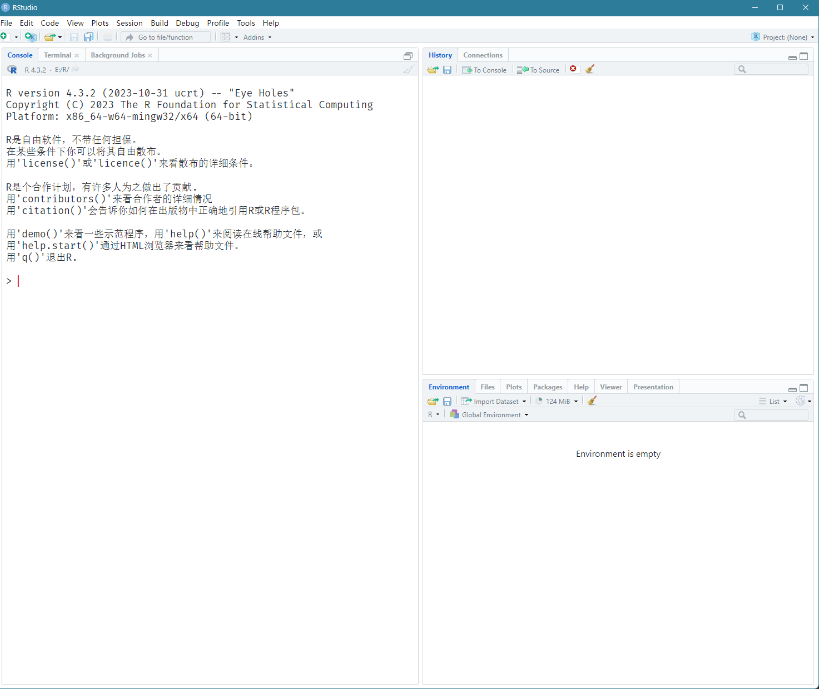The height and width of the screenshot is (689, 819).
Task: Click the New File plus icon
Action: [4, 37]
